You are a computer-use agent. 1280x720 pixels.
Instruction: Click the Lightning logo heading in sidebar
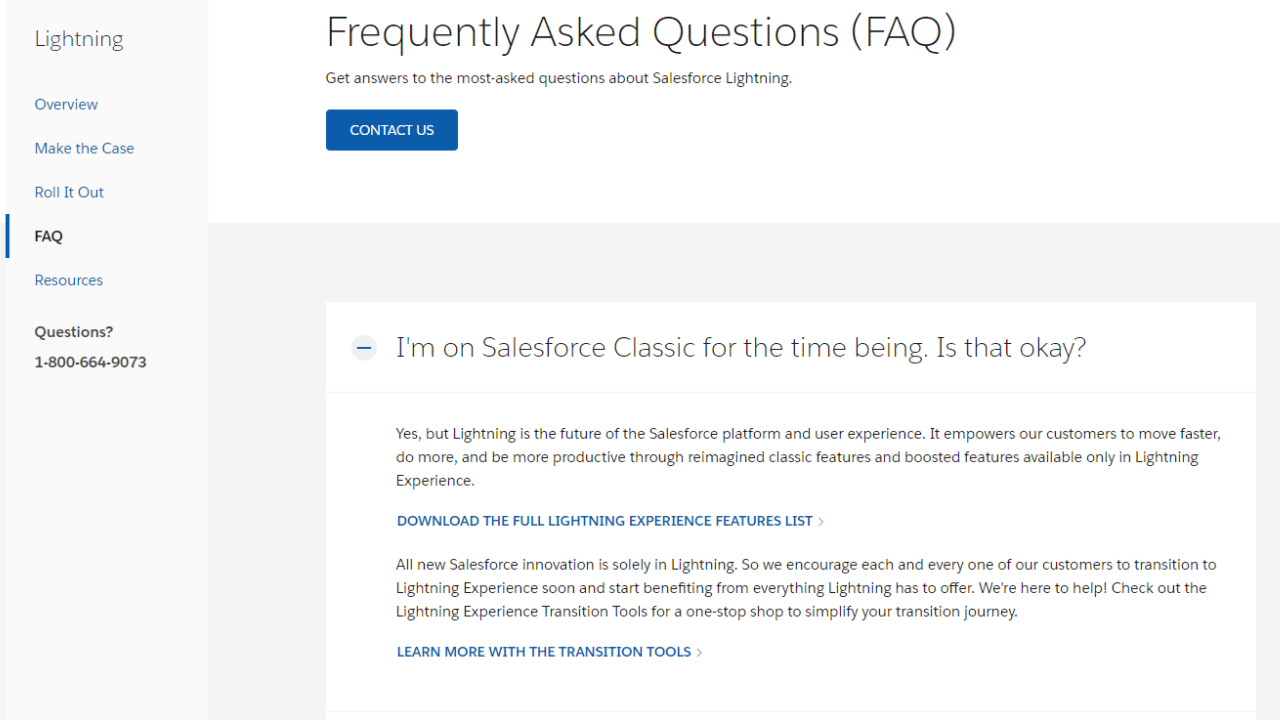(x=79, y=38)
